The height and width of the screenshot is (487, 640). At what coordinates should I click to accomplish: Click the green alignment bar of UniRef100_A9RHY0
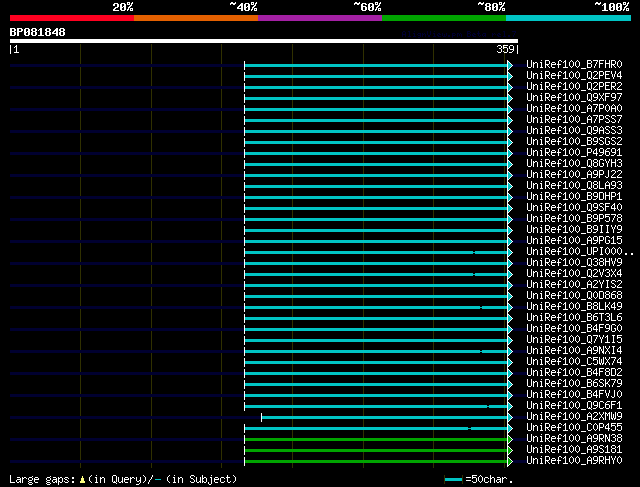(x=376, y=462)
